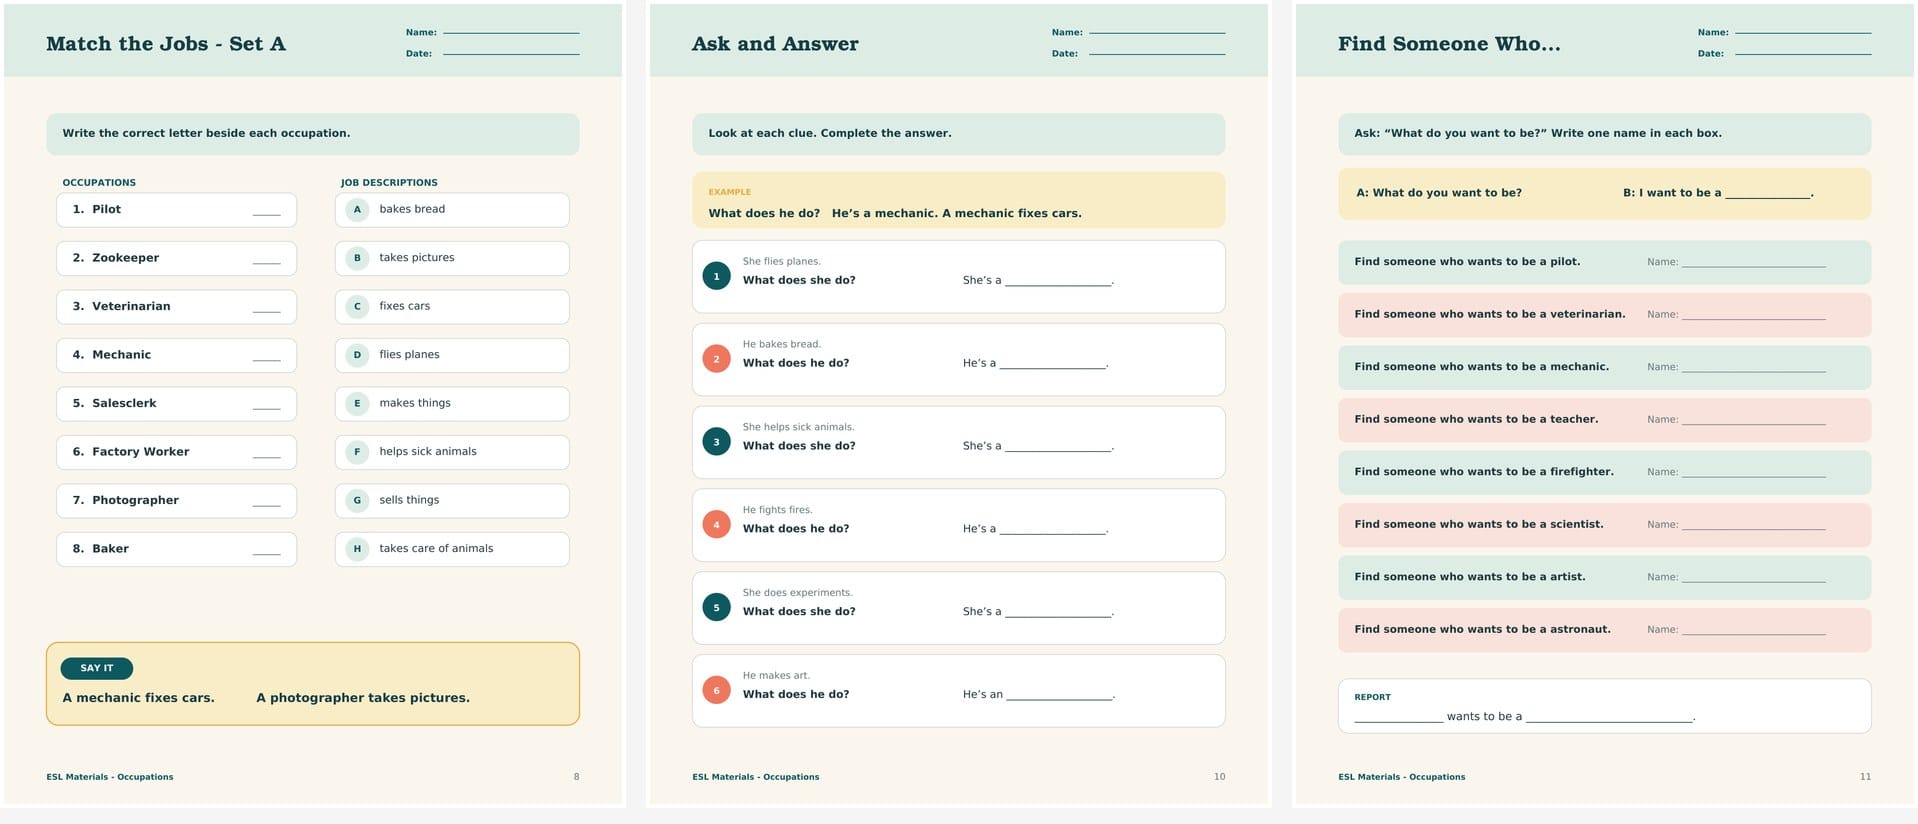Viewport: 1918px width, 824px height.
Task: Click the Date line on Match the Jobs page
Action: click(x=511, y=54)
